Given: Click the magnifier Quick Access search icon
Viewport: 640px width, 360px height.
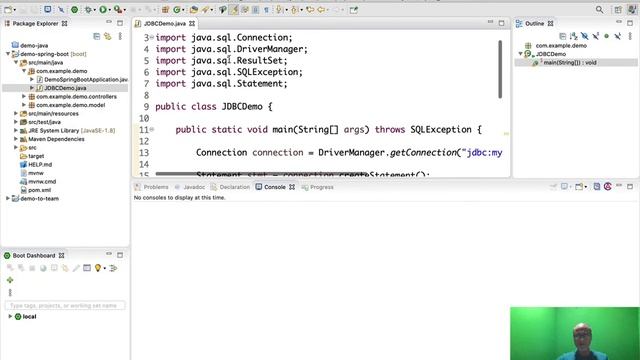Looking at the screenshot, I should click(x=599, y=9).
